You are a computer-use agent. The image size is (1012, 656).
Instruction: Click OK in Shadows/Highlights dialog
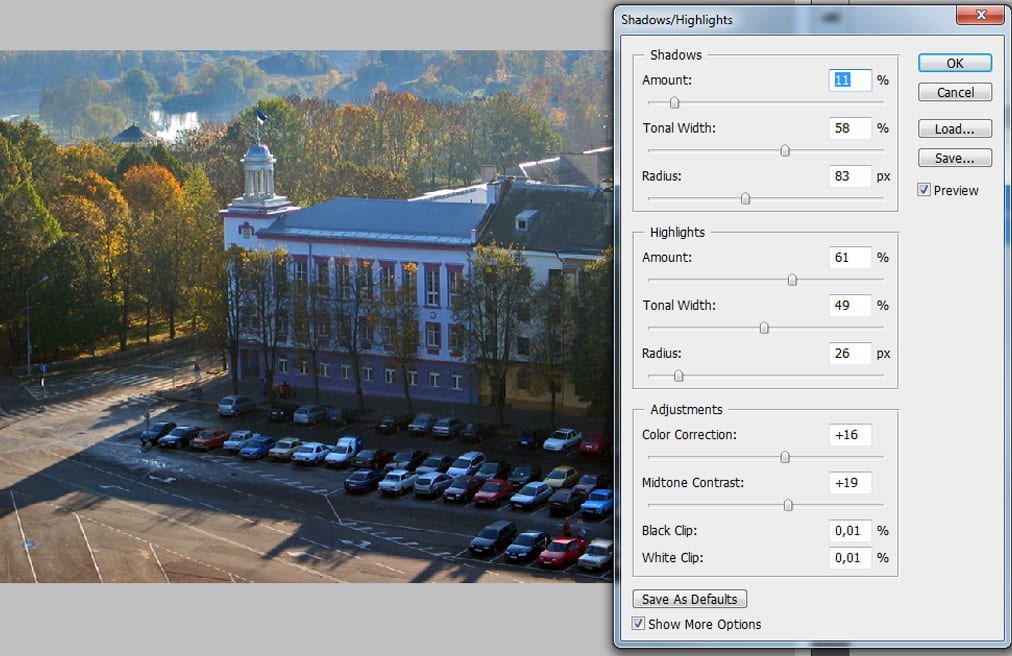pos(955,63)
